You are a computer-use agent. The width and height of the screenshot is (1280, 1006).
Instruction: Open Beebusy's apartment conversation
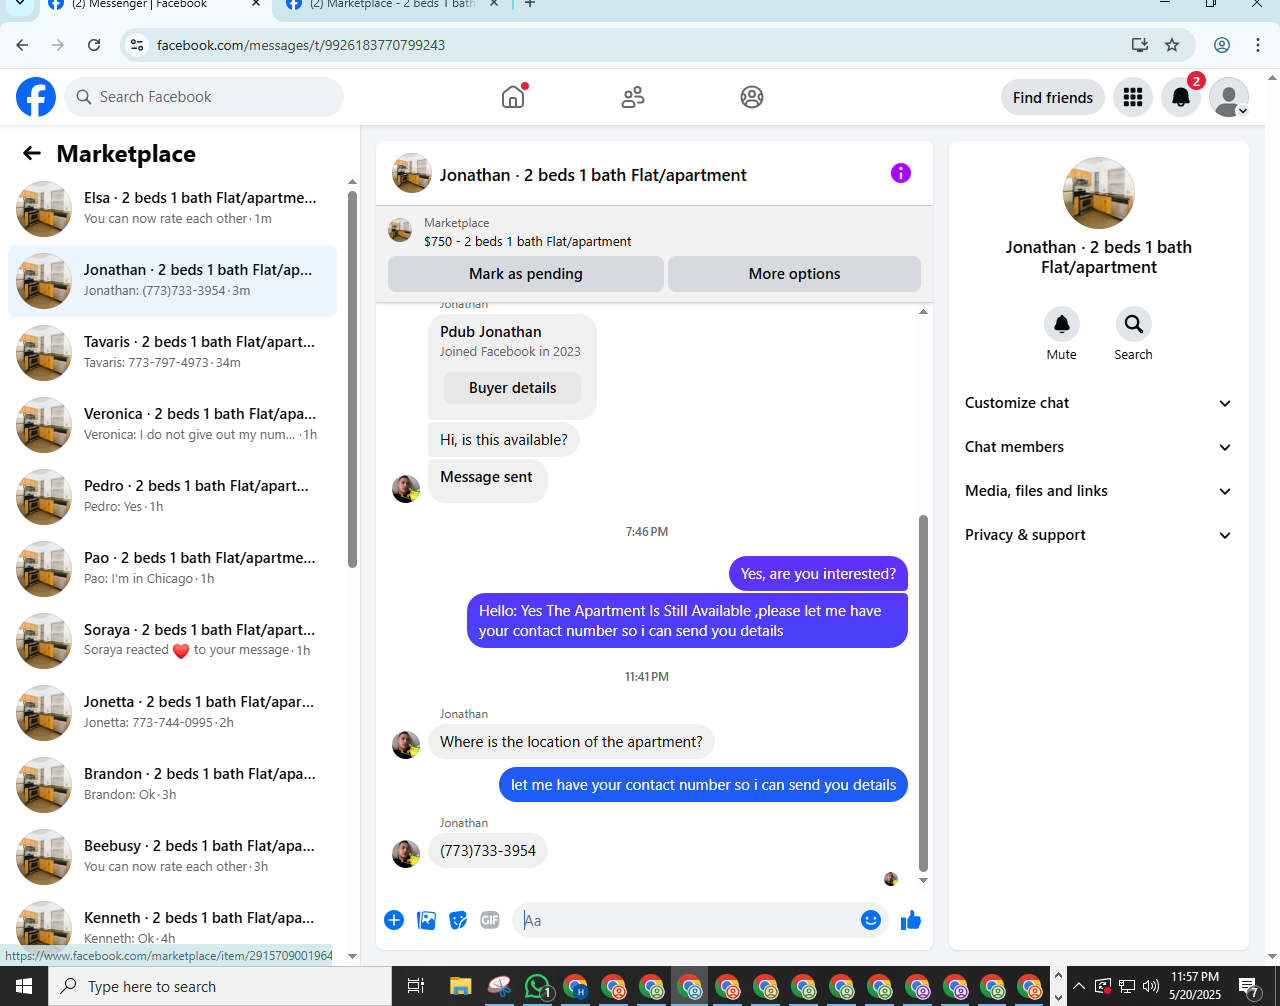172,856
